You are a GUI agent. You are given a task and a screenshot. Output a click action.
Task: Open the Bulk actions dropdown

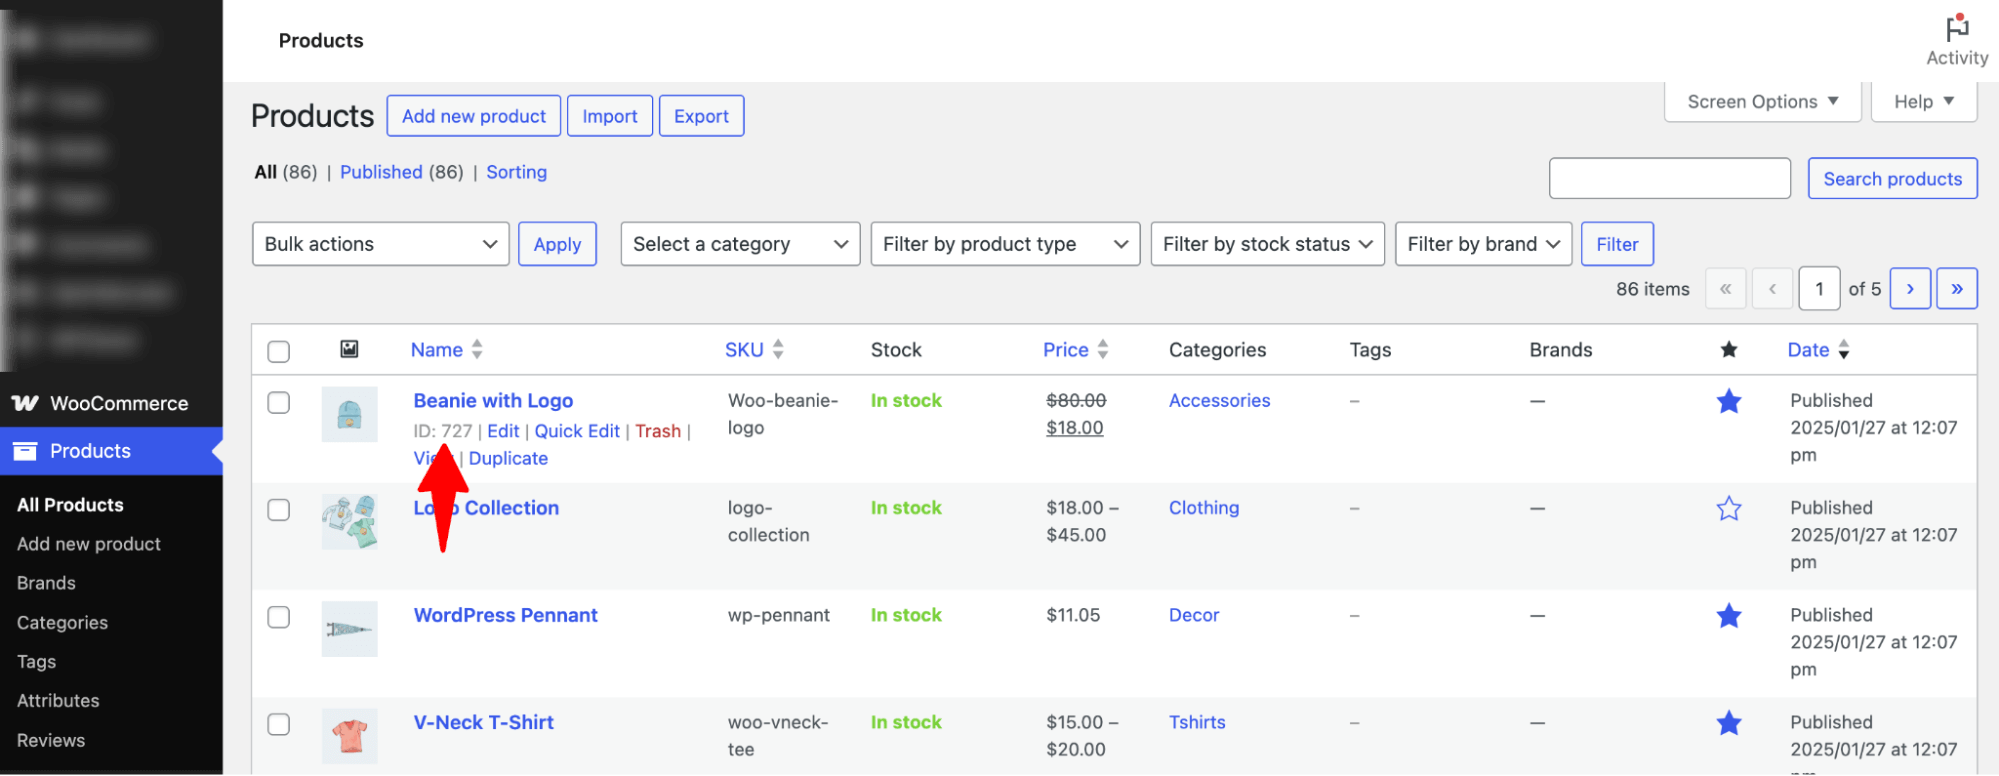point(380,244)
